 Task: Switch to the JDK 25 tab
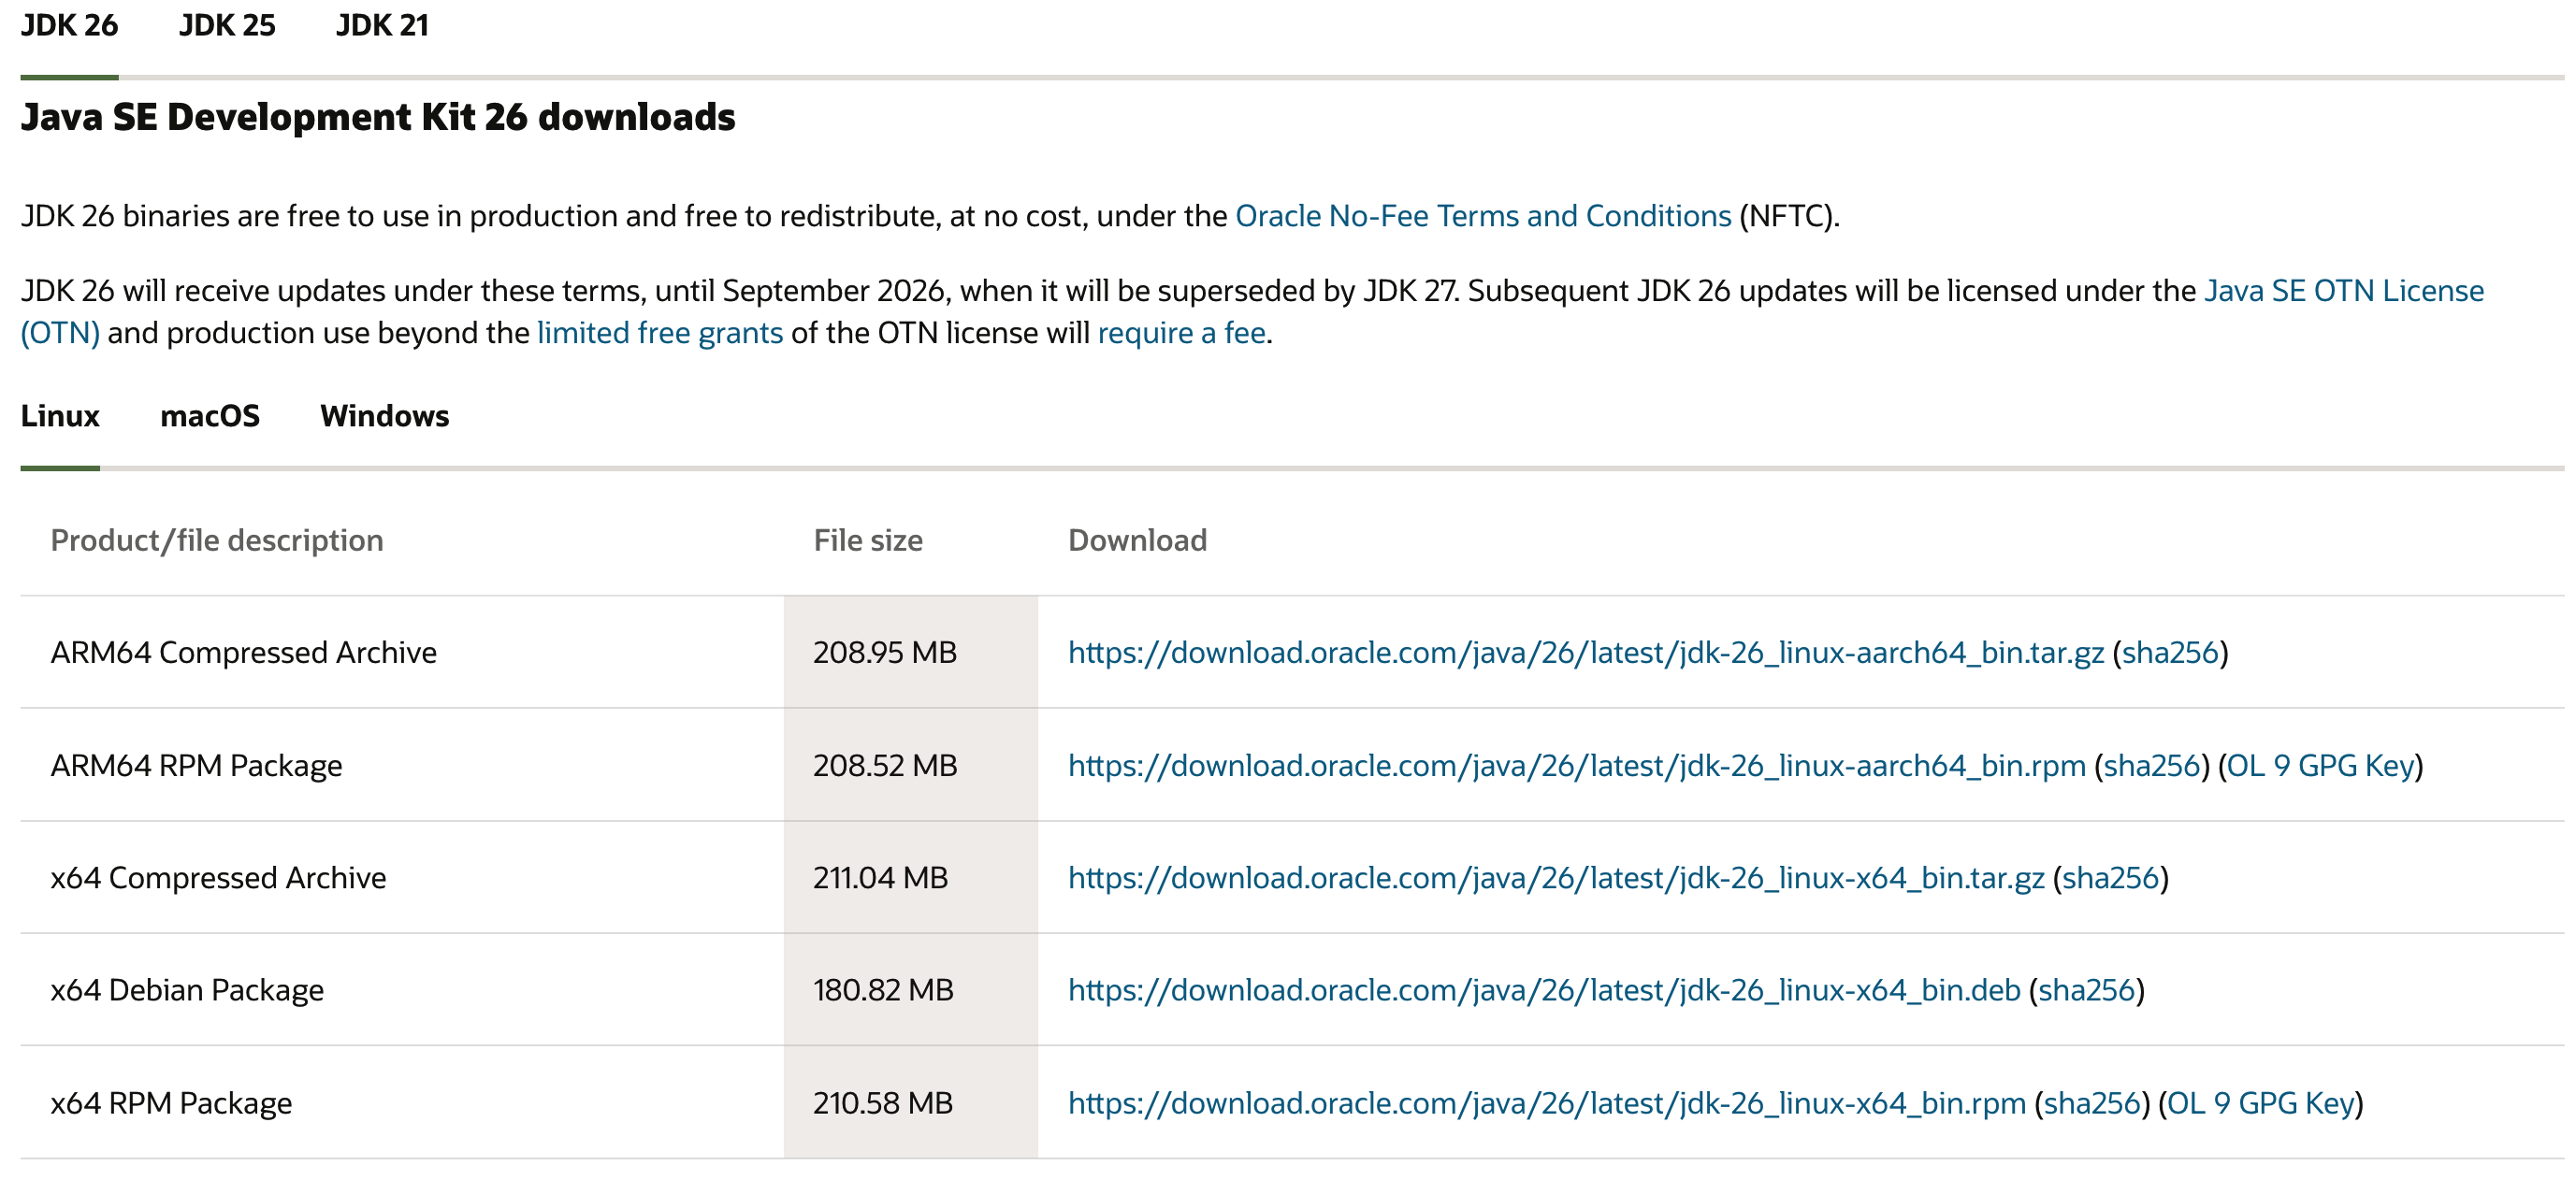point(227,25)
